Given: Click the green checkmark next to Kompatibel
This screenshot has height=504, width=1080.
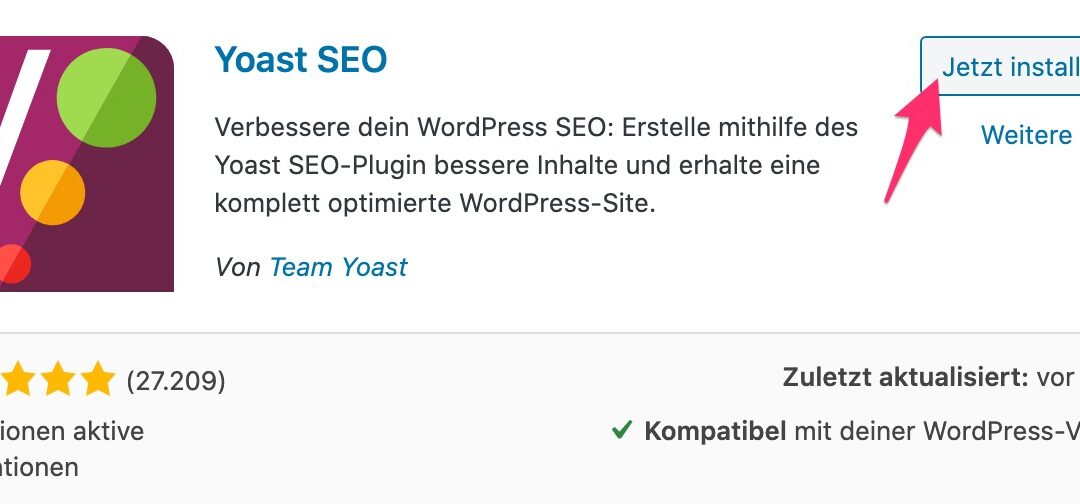Looking at the screenshot, I should point(622,431).
